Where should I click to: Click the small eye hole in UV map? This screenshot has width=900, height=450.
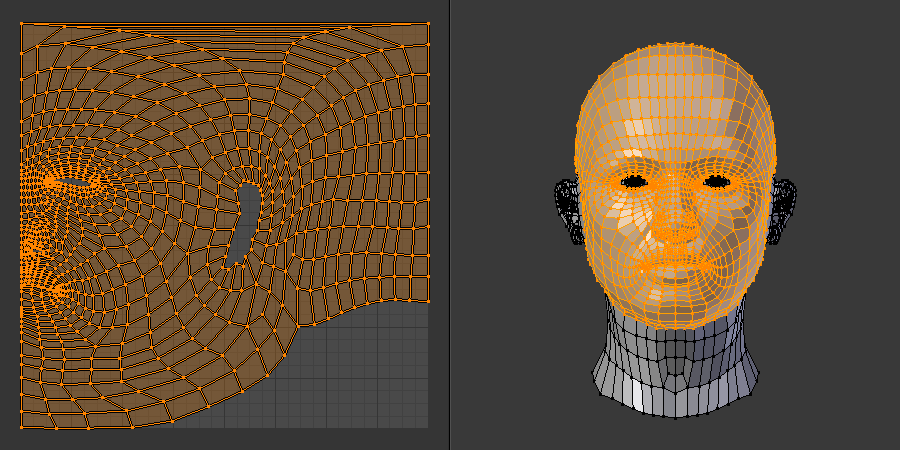(75, 183)
